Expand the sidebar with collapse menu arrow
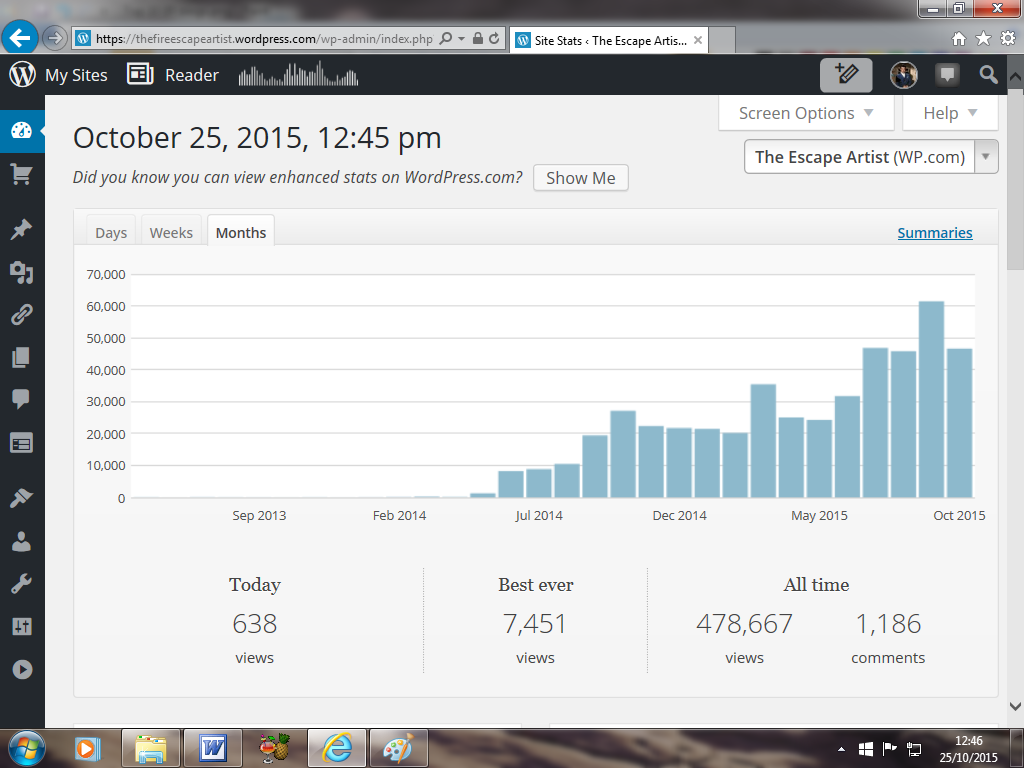This screenshot has height=768, width=1024. 21,669
